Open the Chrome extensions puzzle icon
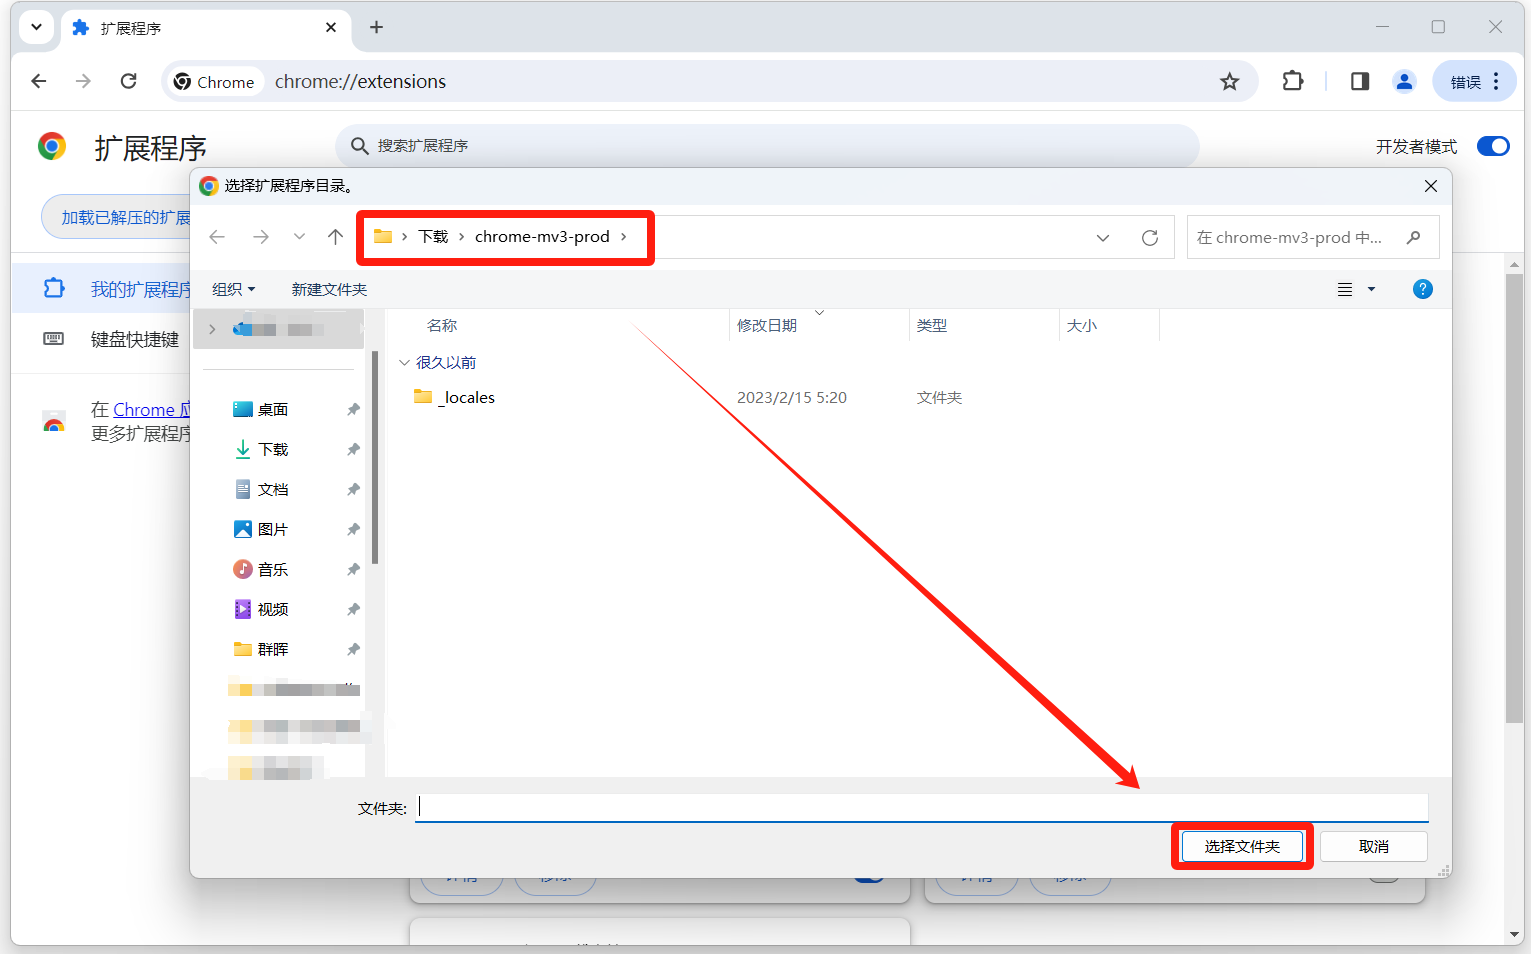Viewport: 1531px width, 954px height. (x=1292, y=82)
